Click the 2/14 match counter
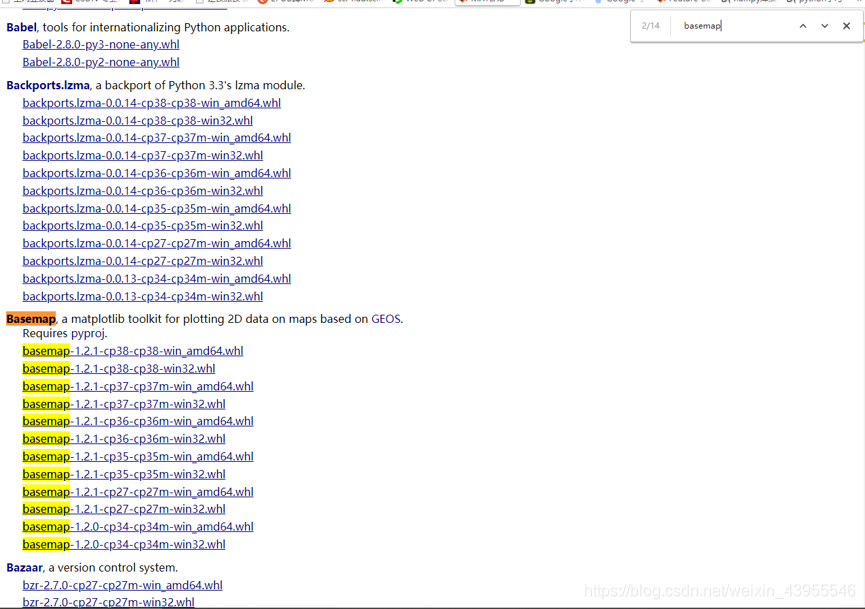Image resolution: width=865 pixels, height=609 pixels. coord(650,26)
